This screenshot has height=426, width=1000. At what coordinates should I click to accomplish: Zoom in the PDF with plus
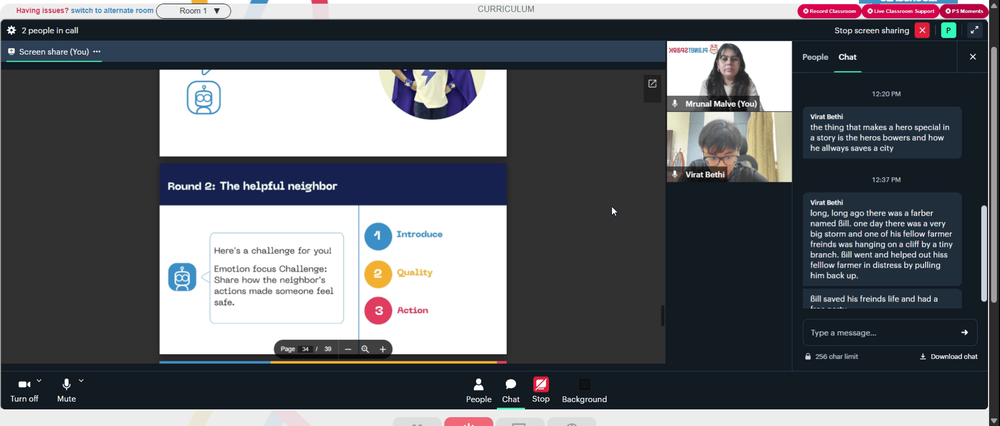383,349
